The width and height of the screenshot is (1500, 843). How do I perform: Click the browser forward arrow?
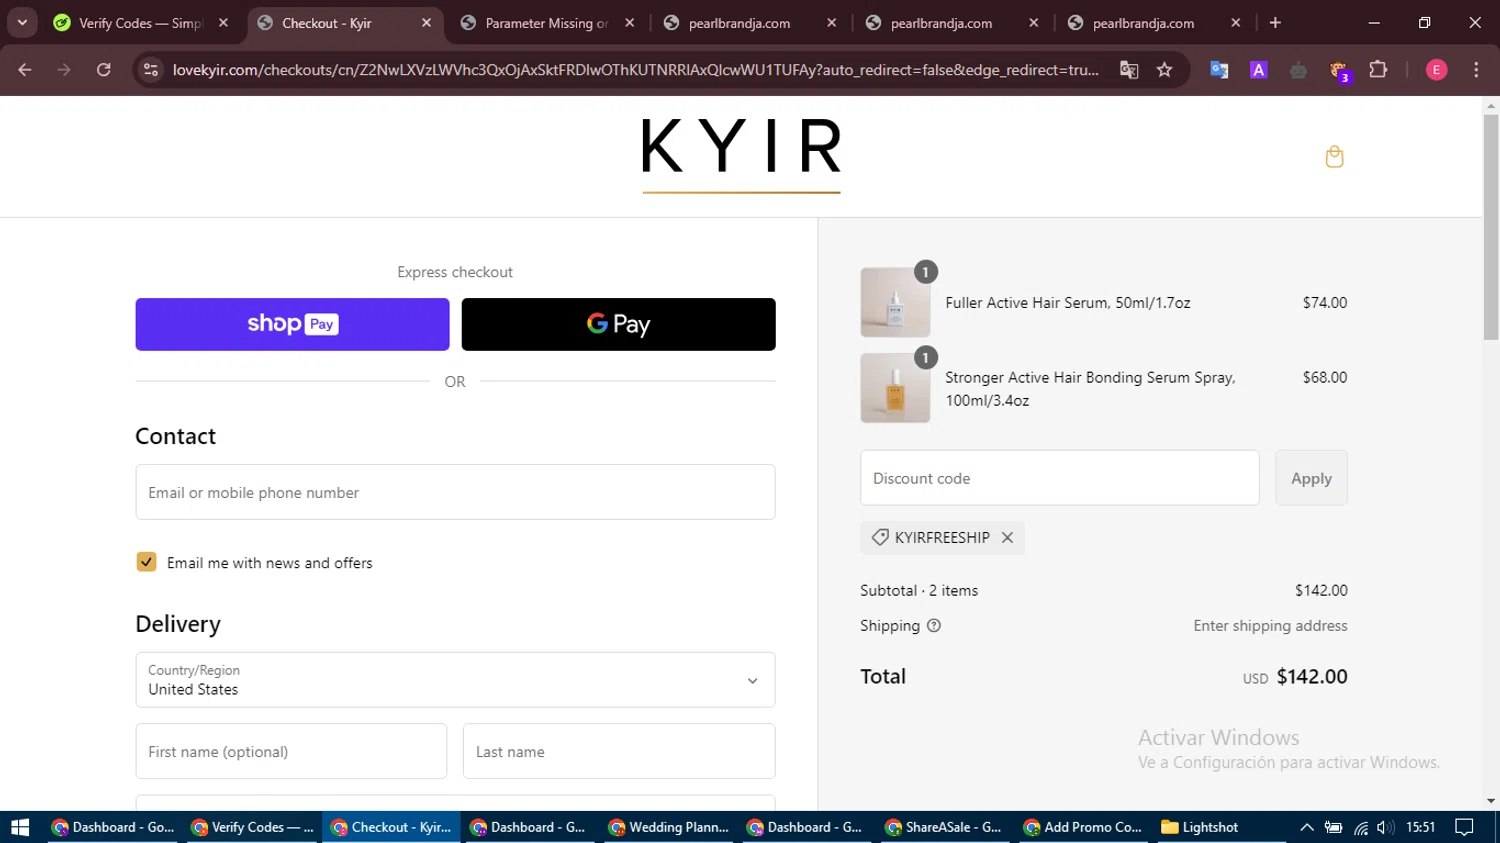pos(64,70)
